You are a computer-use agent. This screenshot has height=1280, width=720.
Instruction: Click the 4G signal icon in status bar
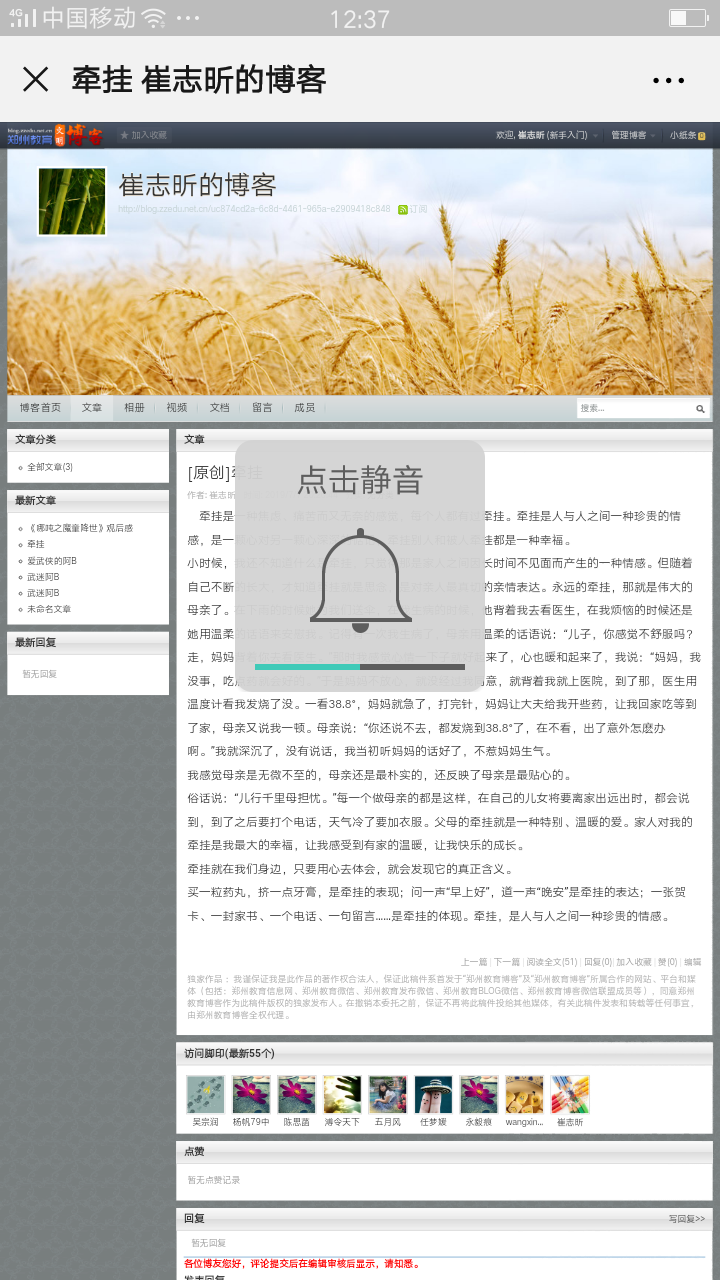(x=22, y=18)
